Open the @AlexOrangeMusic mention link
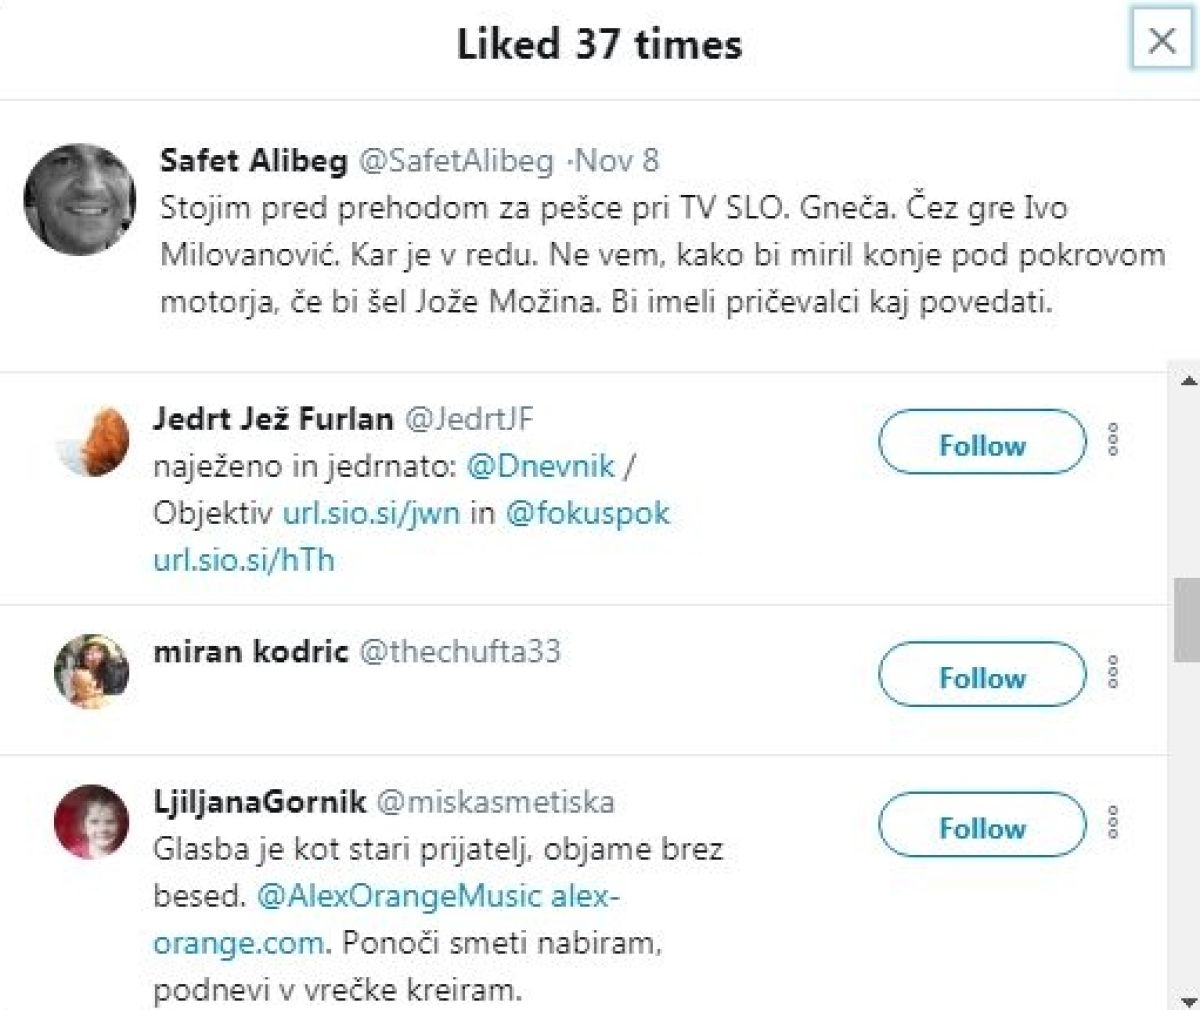 (x=399, y=896)
